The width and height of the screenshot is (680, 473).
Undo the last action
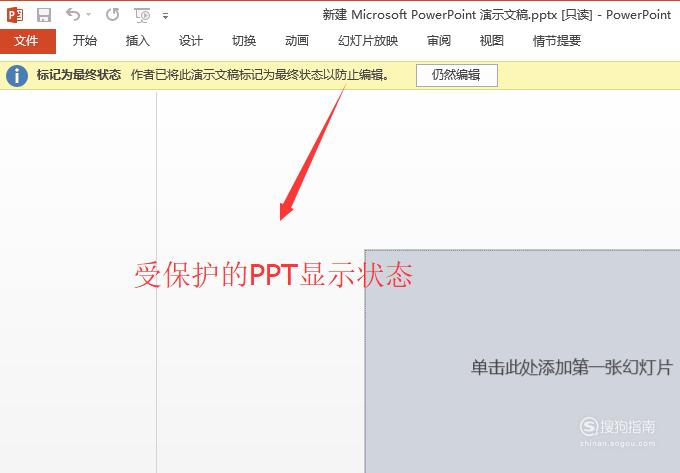72,15
